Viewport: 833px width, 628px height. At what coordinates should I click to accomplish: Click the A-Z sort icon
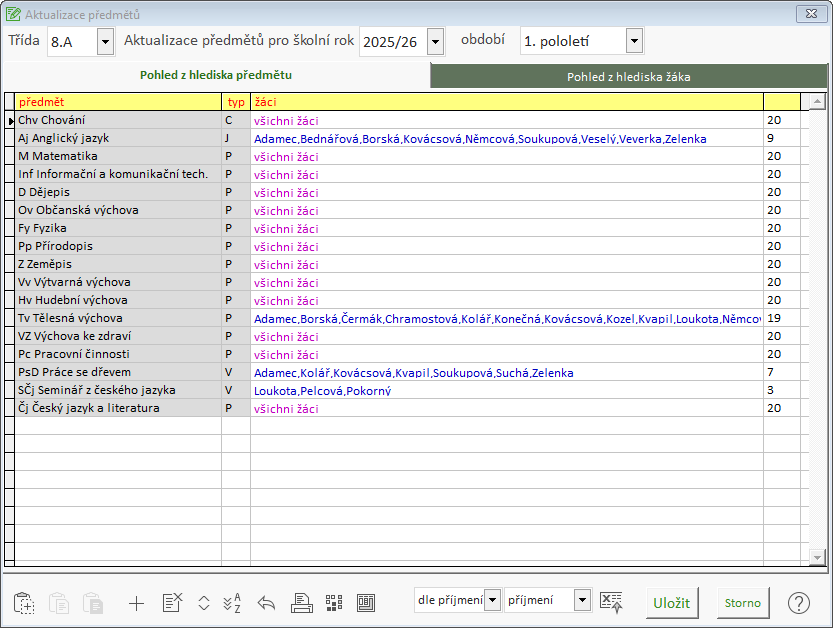tap(234, 603)
